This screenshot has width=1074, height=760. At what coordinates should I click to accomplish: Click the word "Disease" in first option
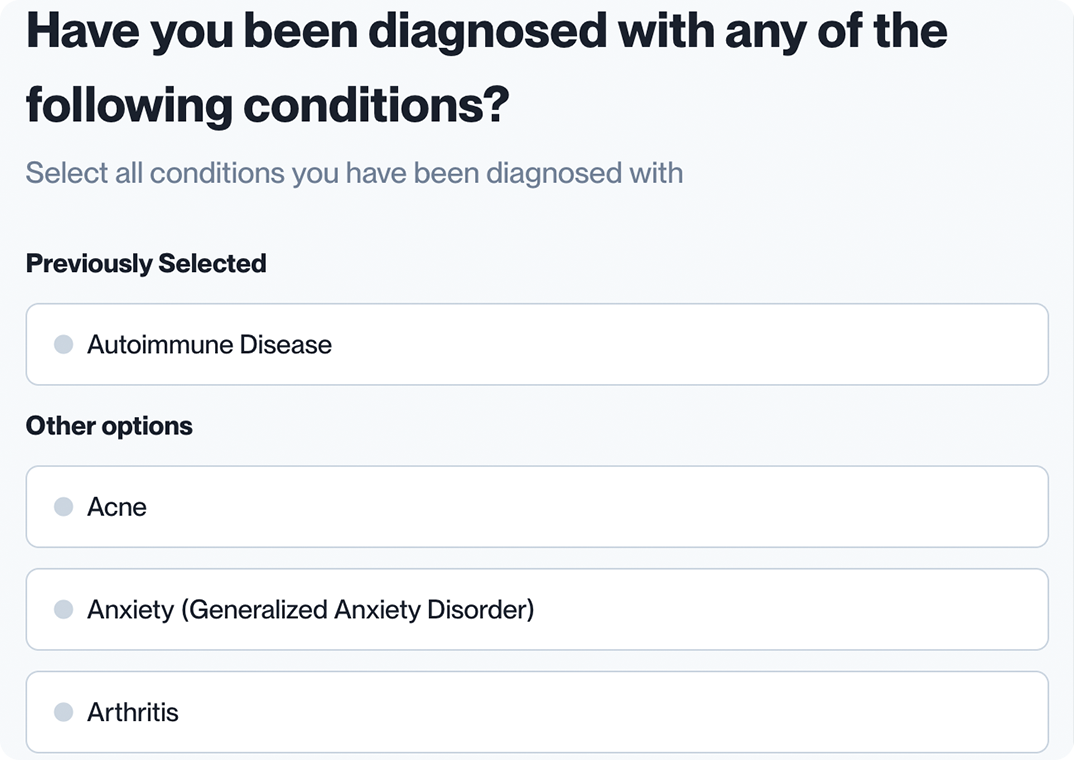(x=285, y=345)
